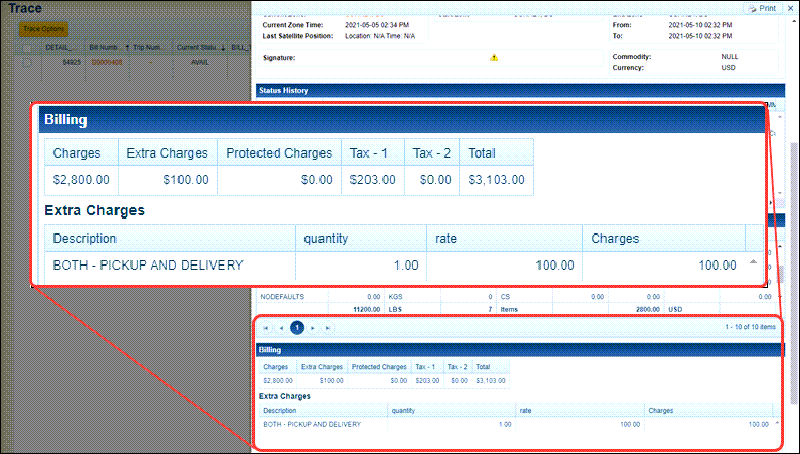
Task: Click the KGS unit cell
Action: (395, 296)
